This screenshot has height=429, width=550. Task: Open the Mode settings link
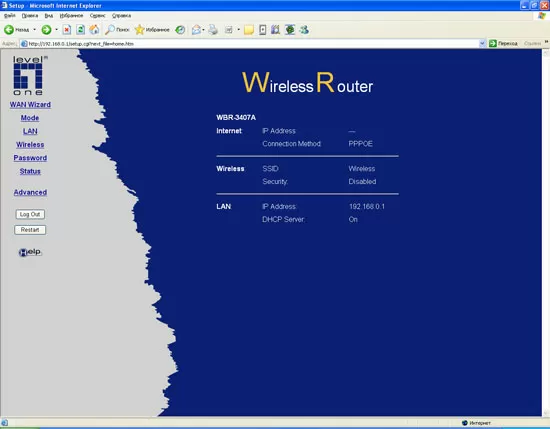point(30,118)
